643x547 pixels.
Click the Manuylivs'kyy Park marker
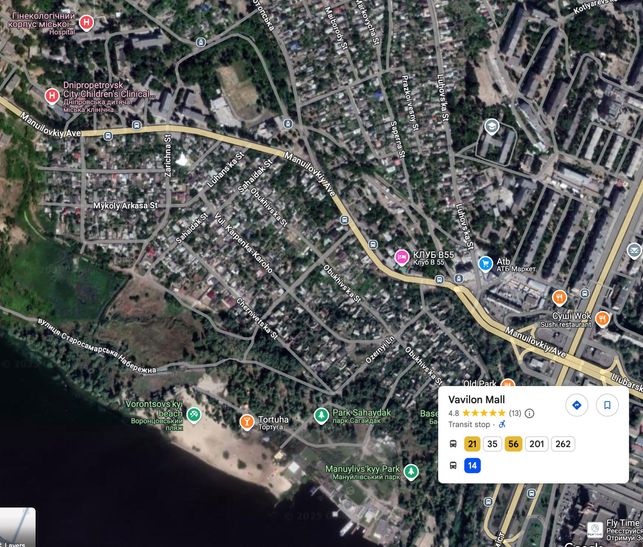click(411, 472)
